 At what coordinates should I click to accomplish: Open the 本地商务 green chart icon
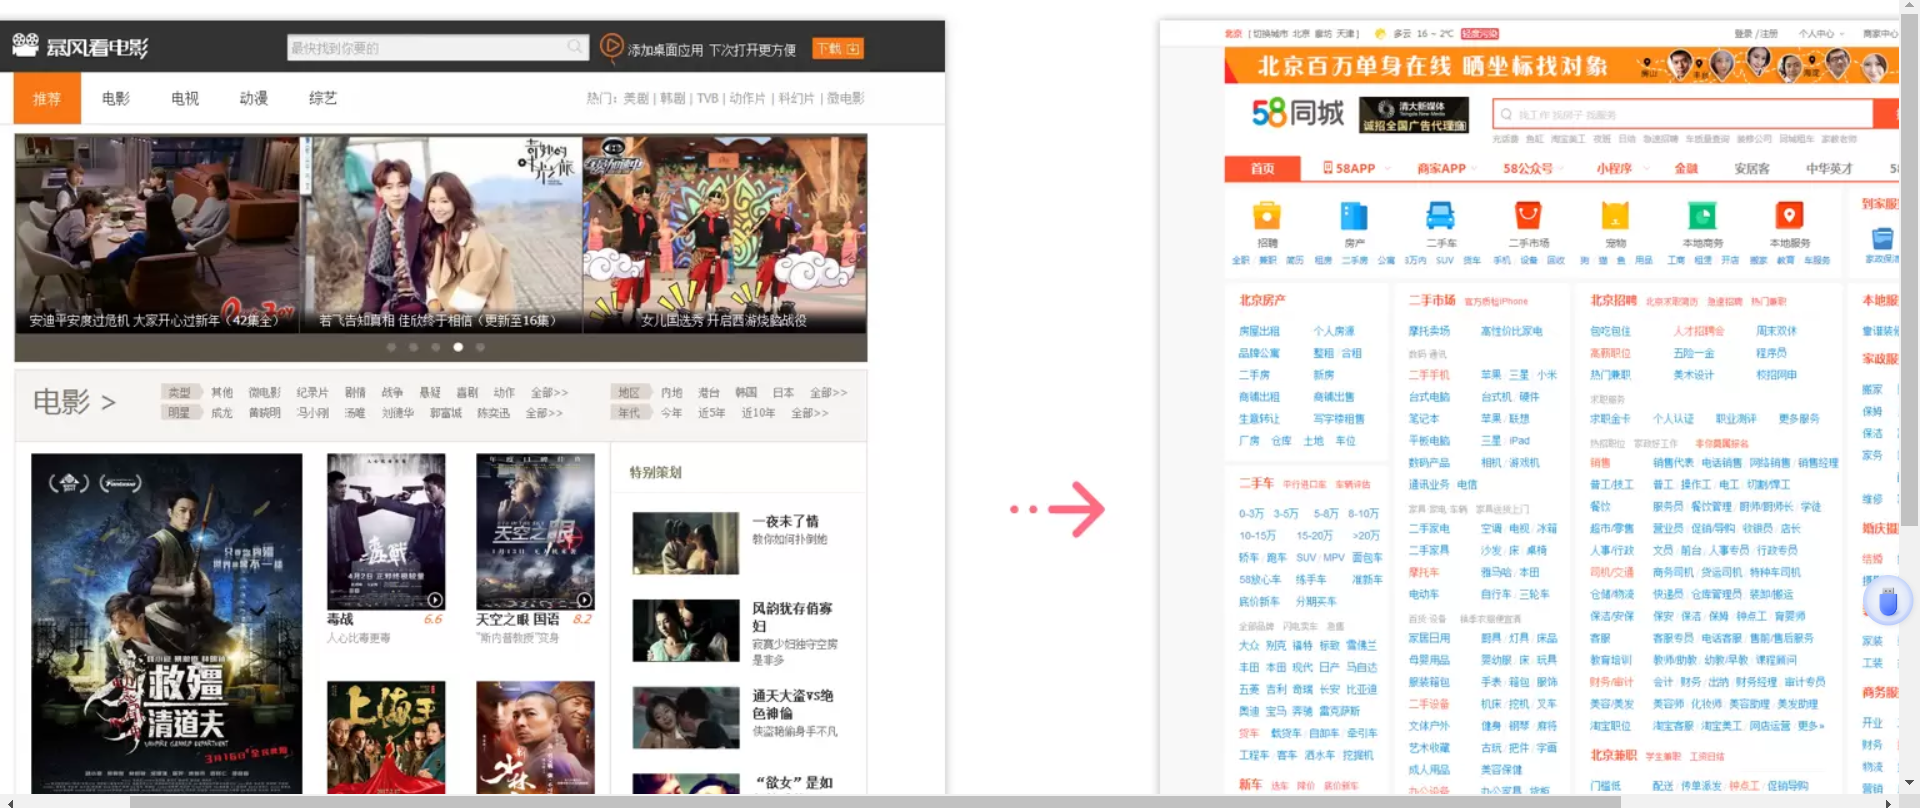pos(1702,216)
